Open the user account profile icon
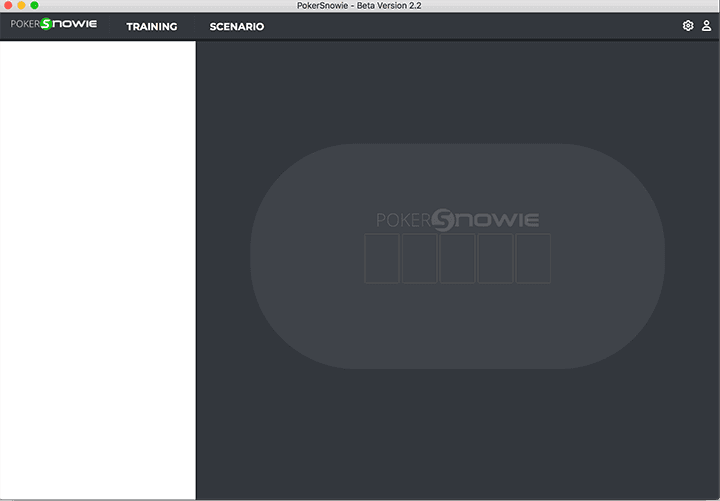Screen dimensions: 720x501 pos(706,26)
